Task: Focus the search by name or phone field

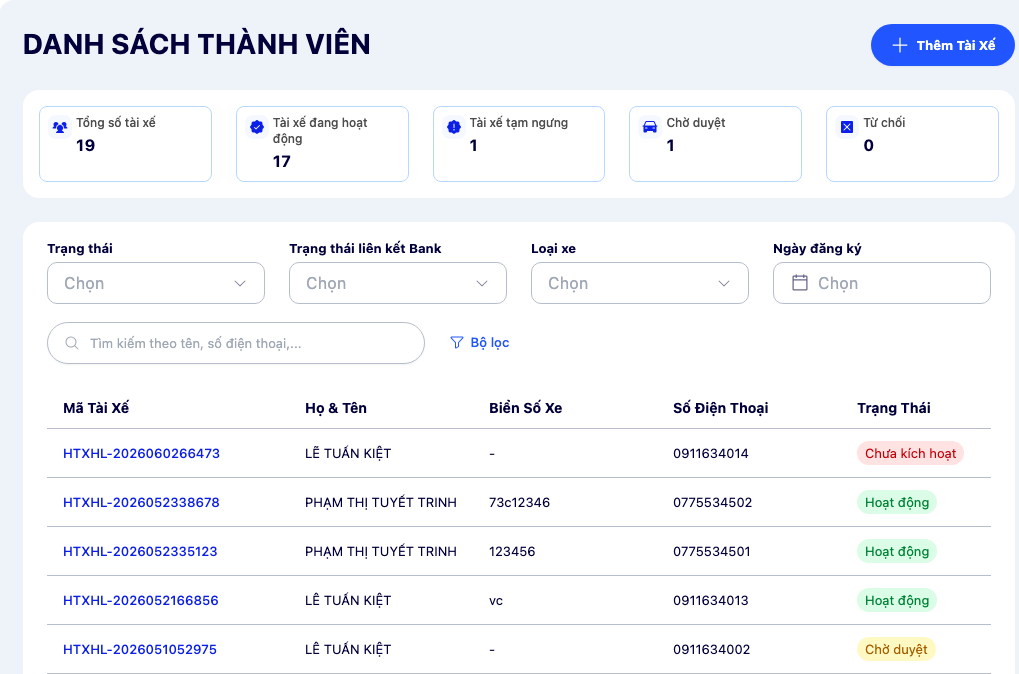Action: coord(236,343)
